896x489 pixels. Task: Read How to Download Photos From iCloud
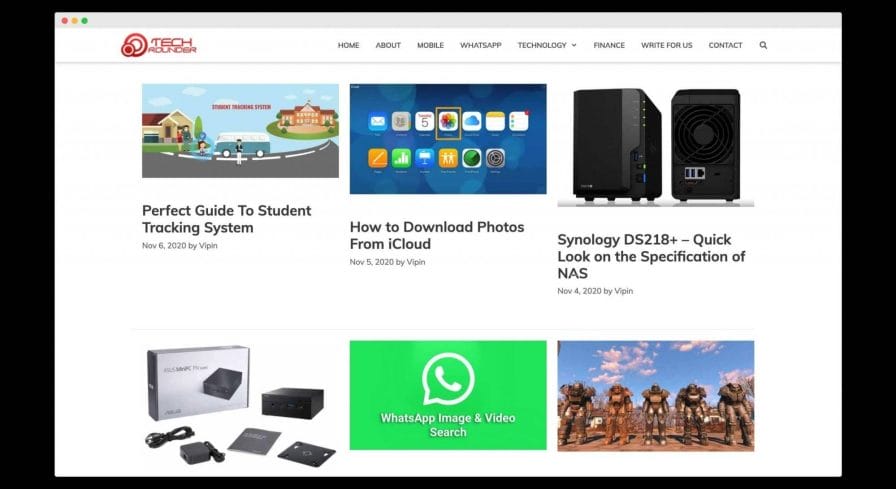click(437, 235)
